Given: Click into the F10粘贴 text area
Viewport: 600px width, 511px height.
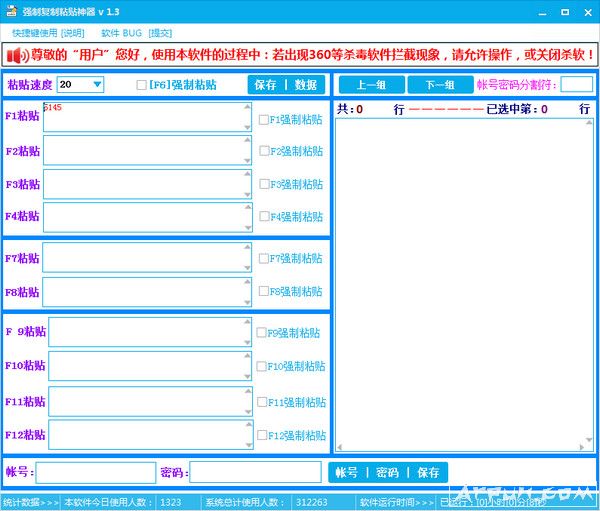Looking at the screenshot, I should point(149,366).
